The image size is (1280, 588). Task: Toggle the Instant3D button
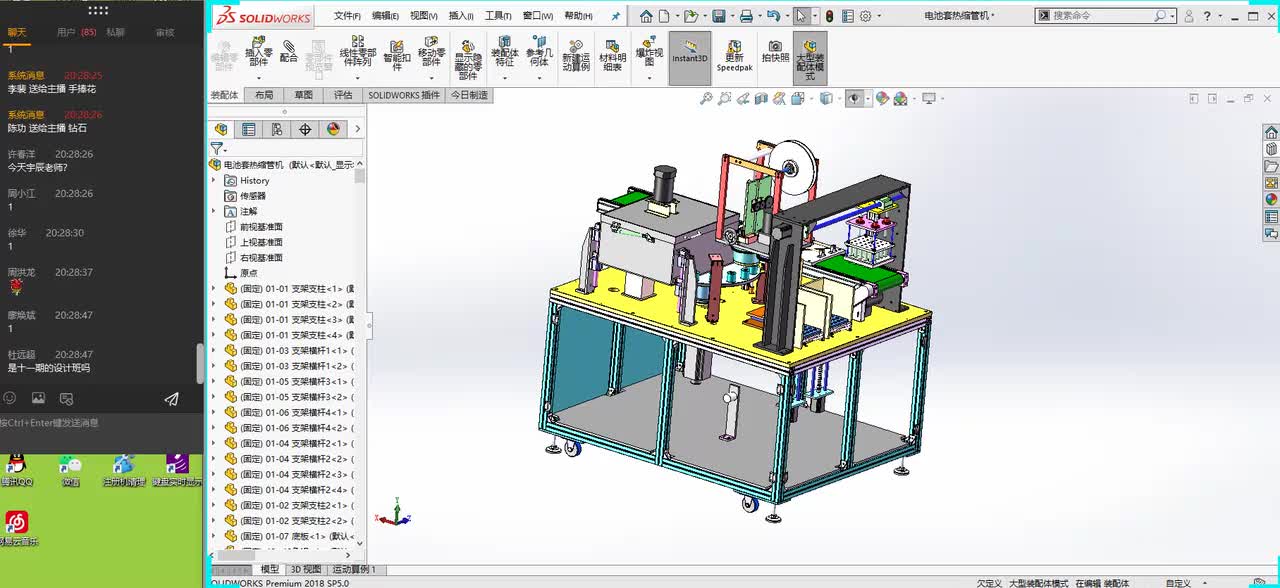[690, 58]
